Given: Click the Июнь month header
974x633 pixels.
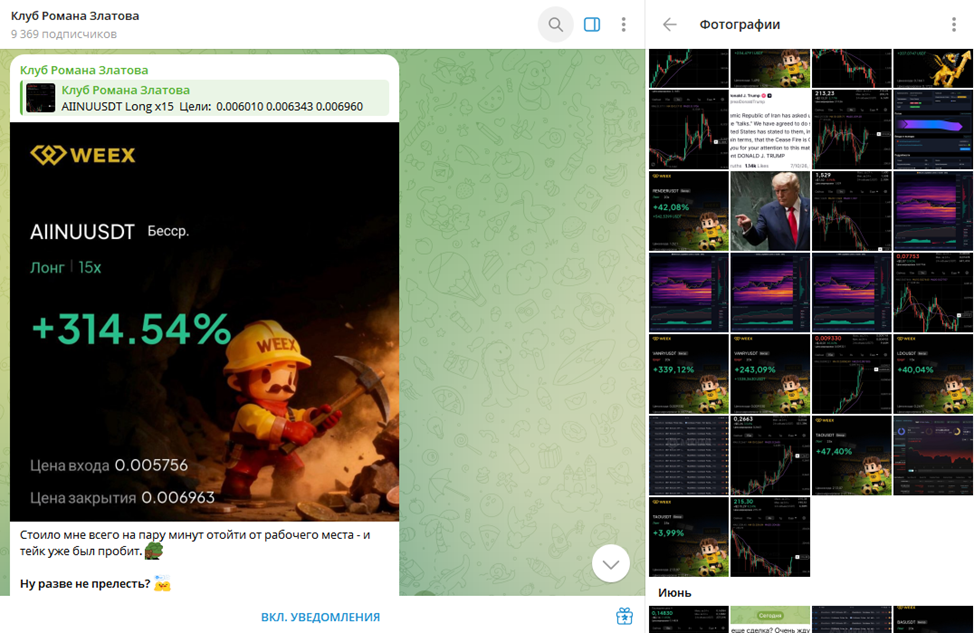Looking at the screenshot, I should [x=675, y=593].
